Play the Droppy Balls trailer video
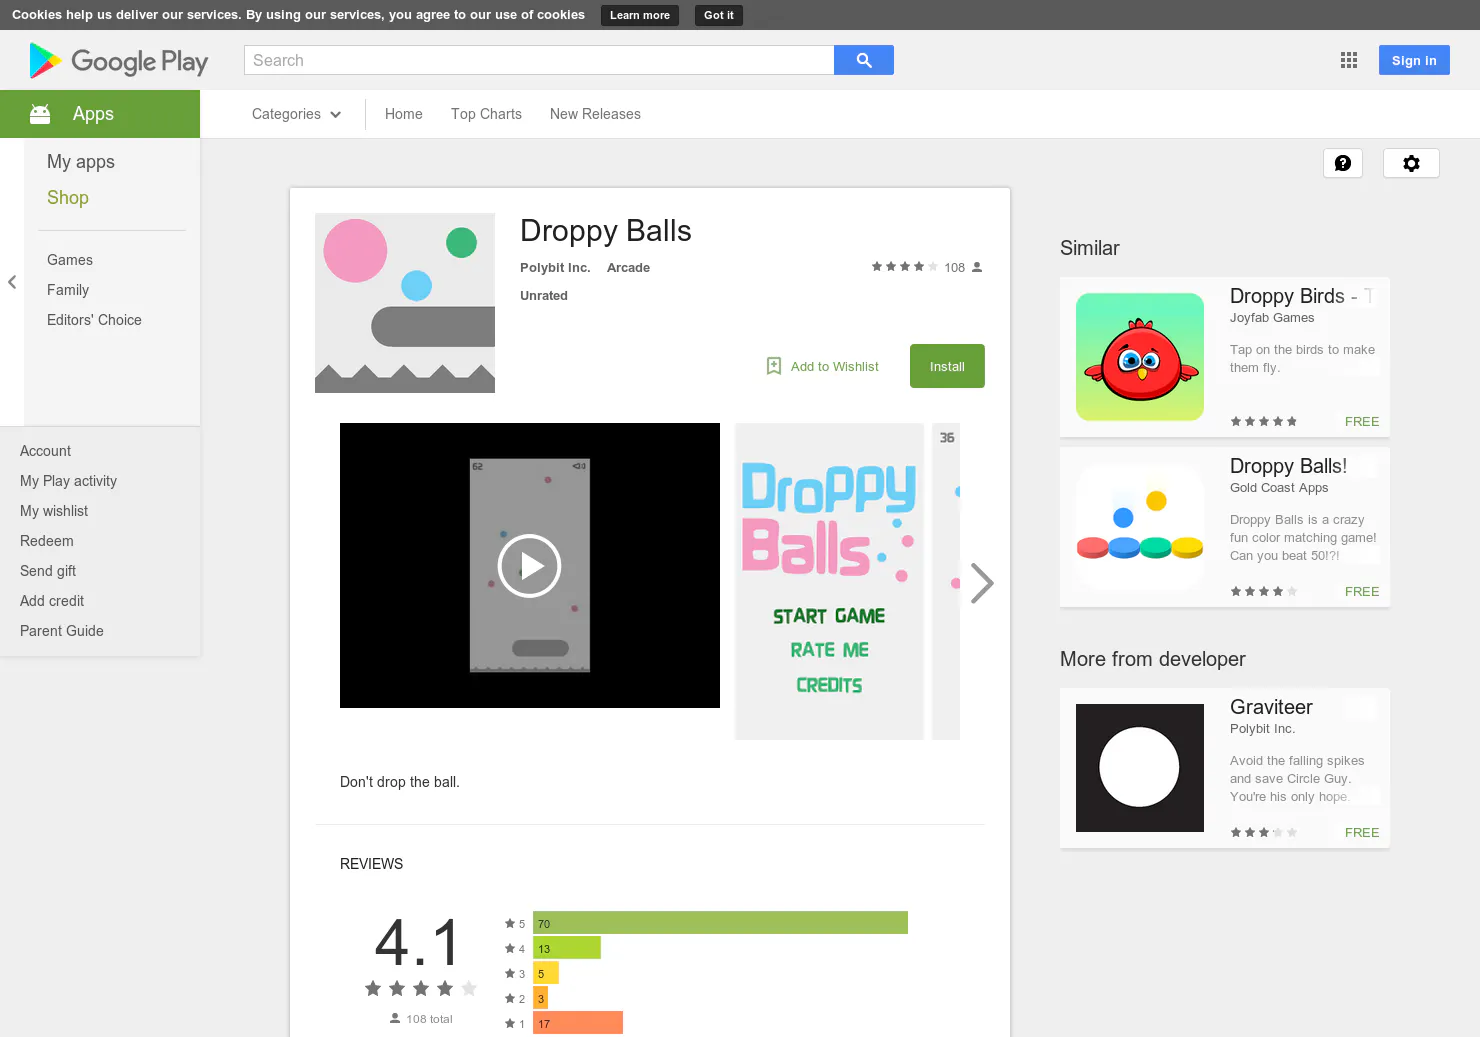The width and height of the screenshot is (1480, 1037). click(530, 566)
